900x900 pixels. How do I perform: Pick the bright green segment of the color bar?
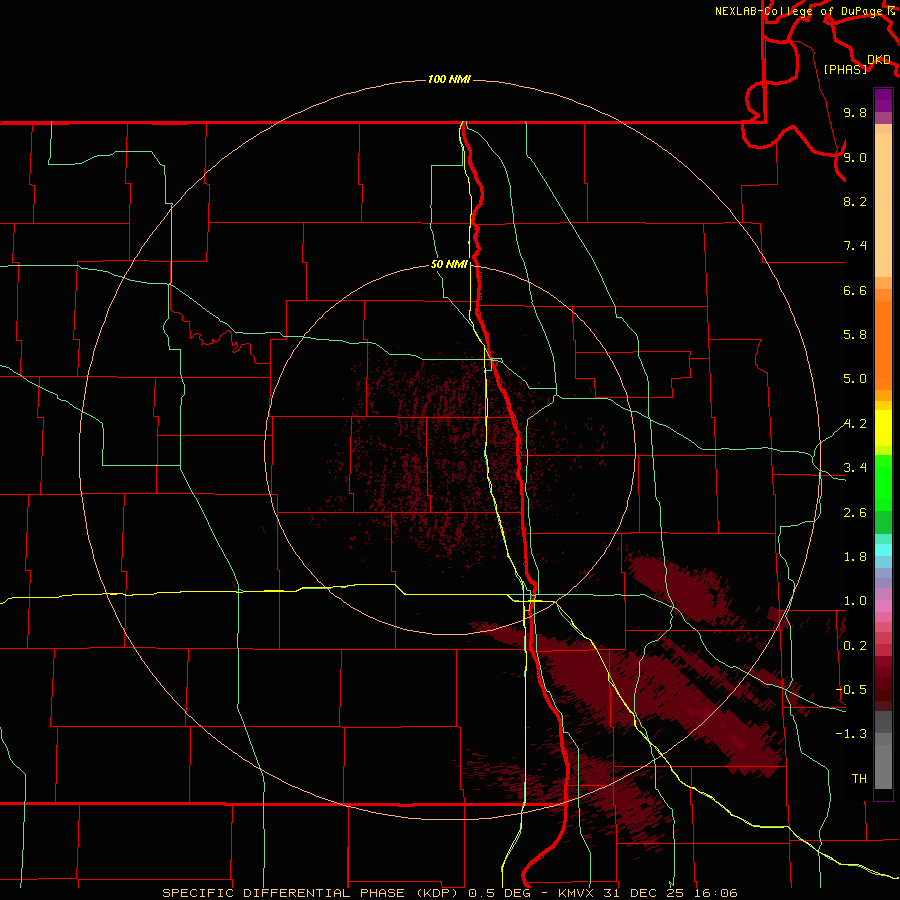click(x=883, y=481)
